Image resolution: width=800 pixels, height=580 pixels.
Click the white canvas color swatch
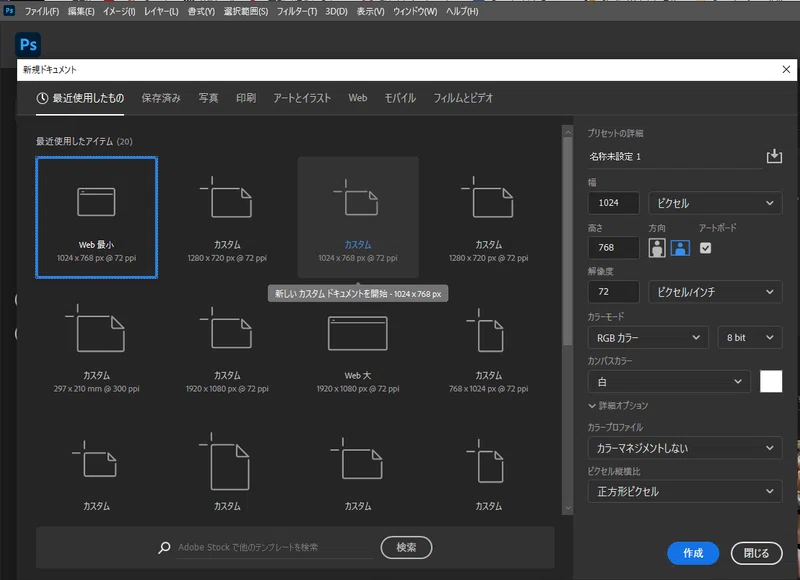[771, 382]
